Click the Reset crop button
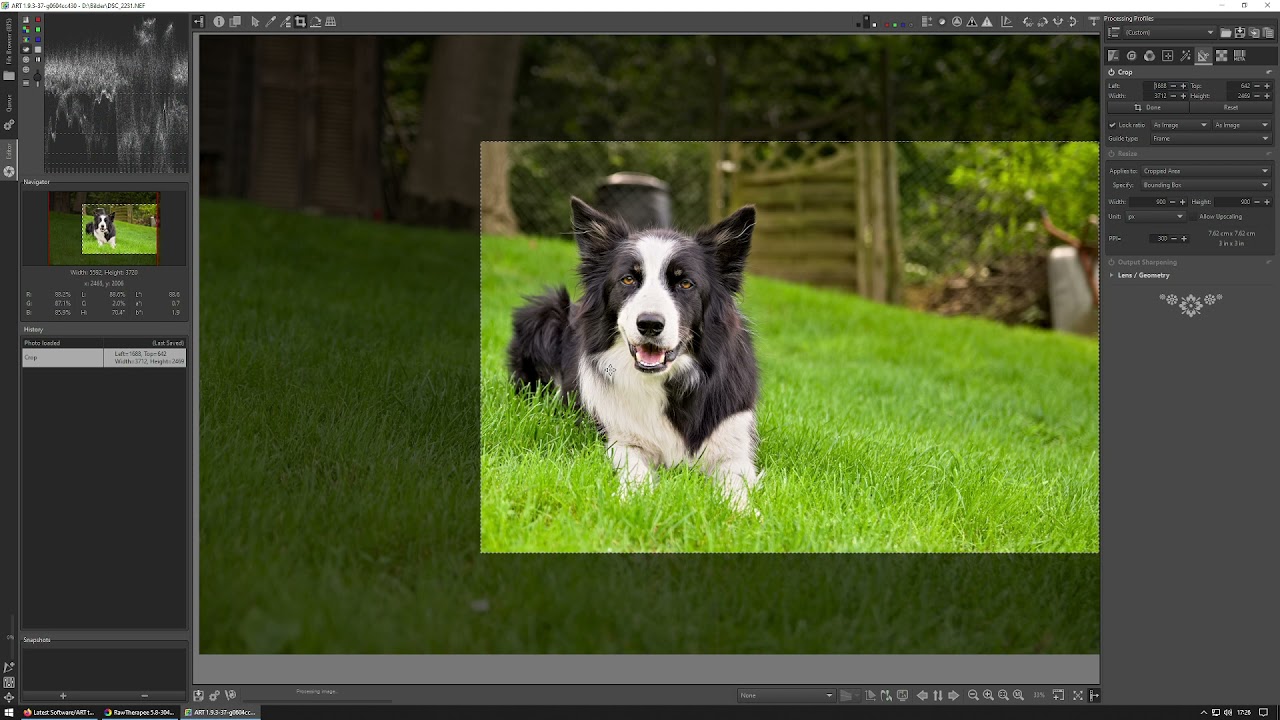The image size is (1280, 720). (x=1230, y=107)
